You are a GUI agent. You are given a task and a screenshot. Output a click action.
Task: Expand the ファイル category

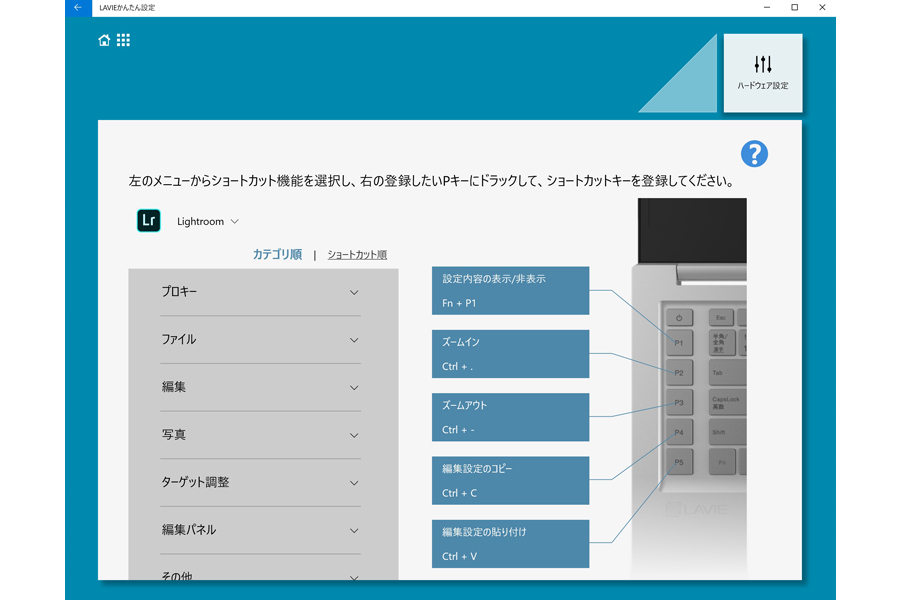point(260,340)
